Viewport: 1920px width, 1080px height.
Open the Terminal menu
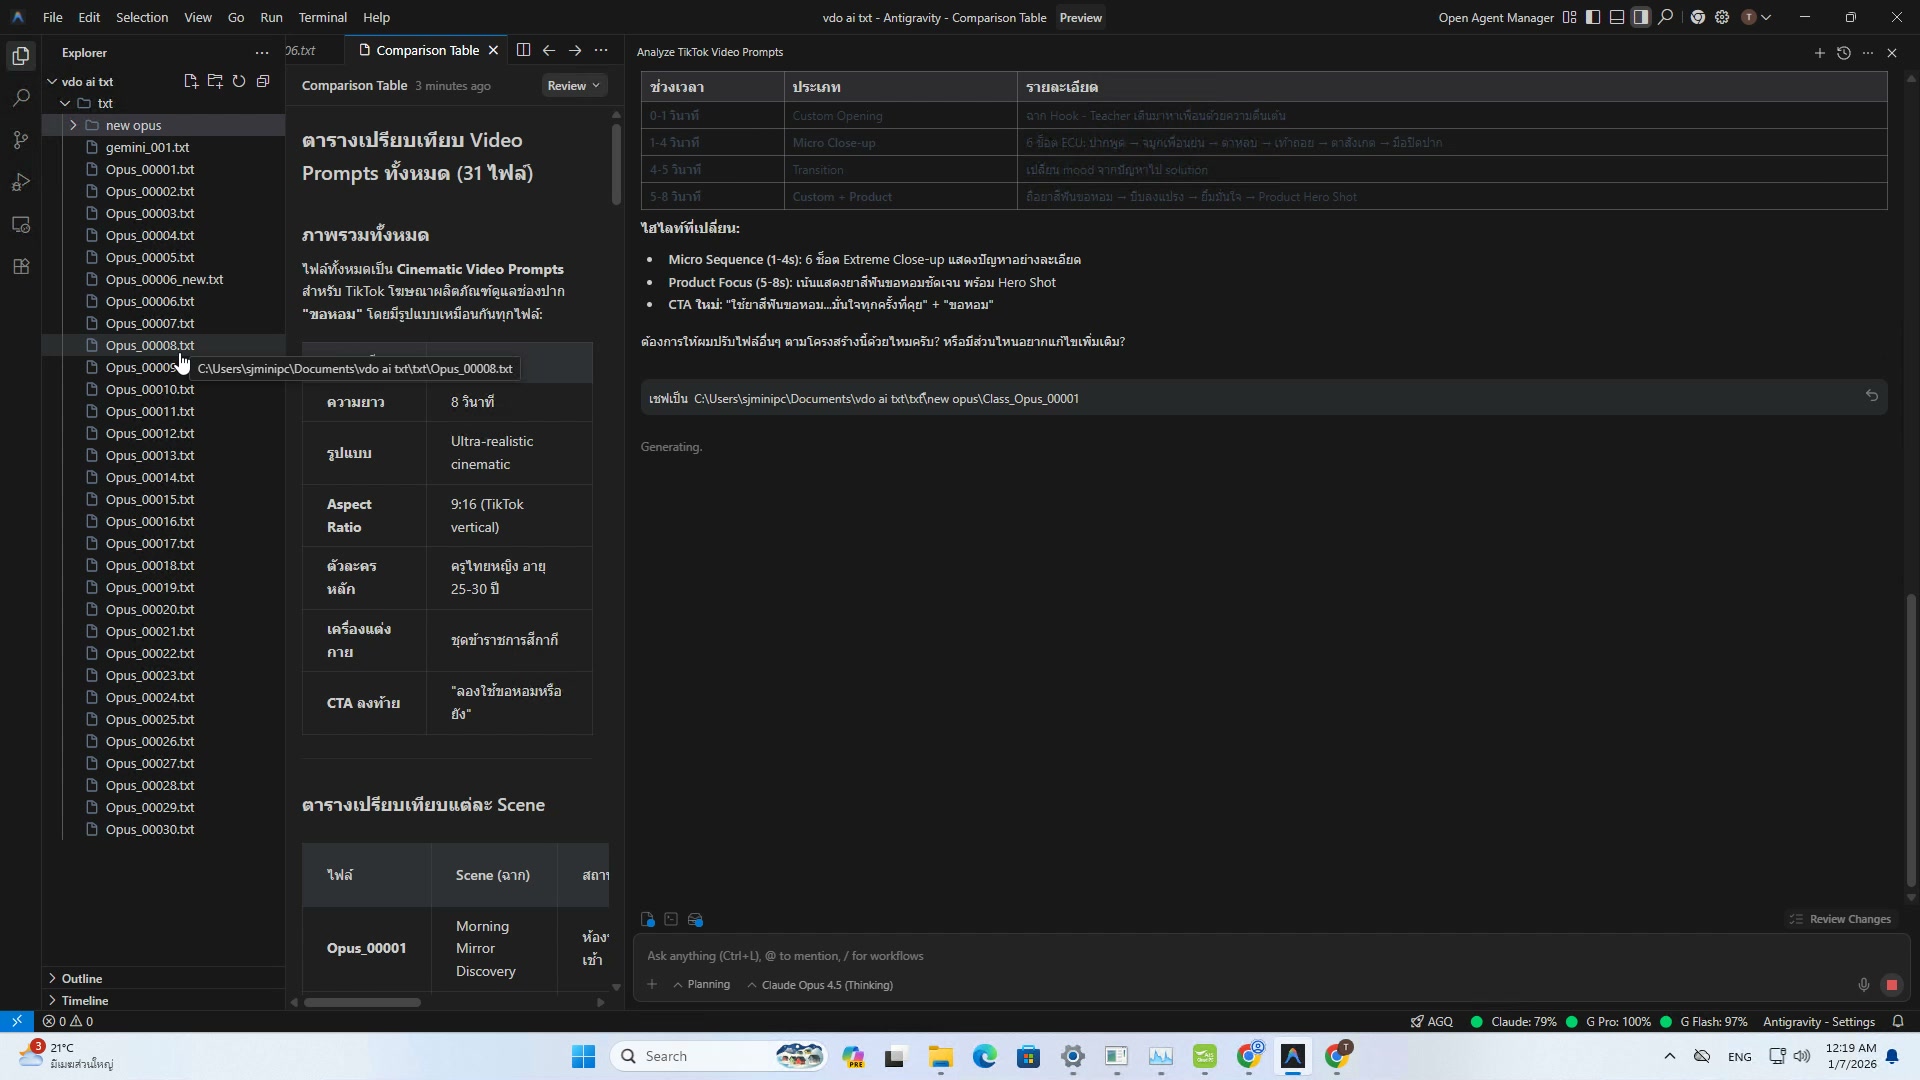322,17
